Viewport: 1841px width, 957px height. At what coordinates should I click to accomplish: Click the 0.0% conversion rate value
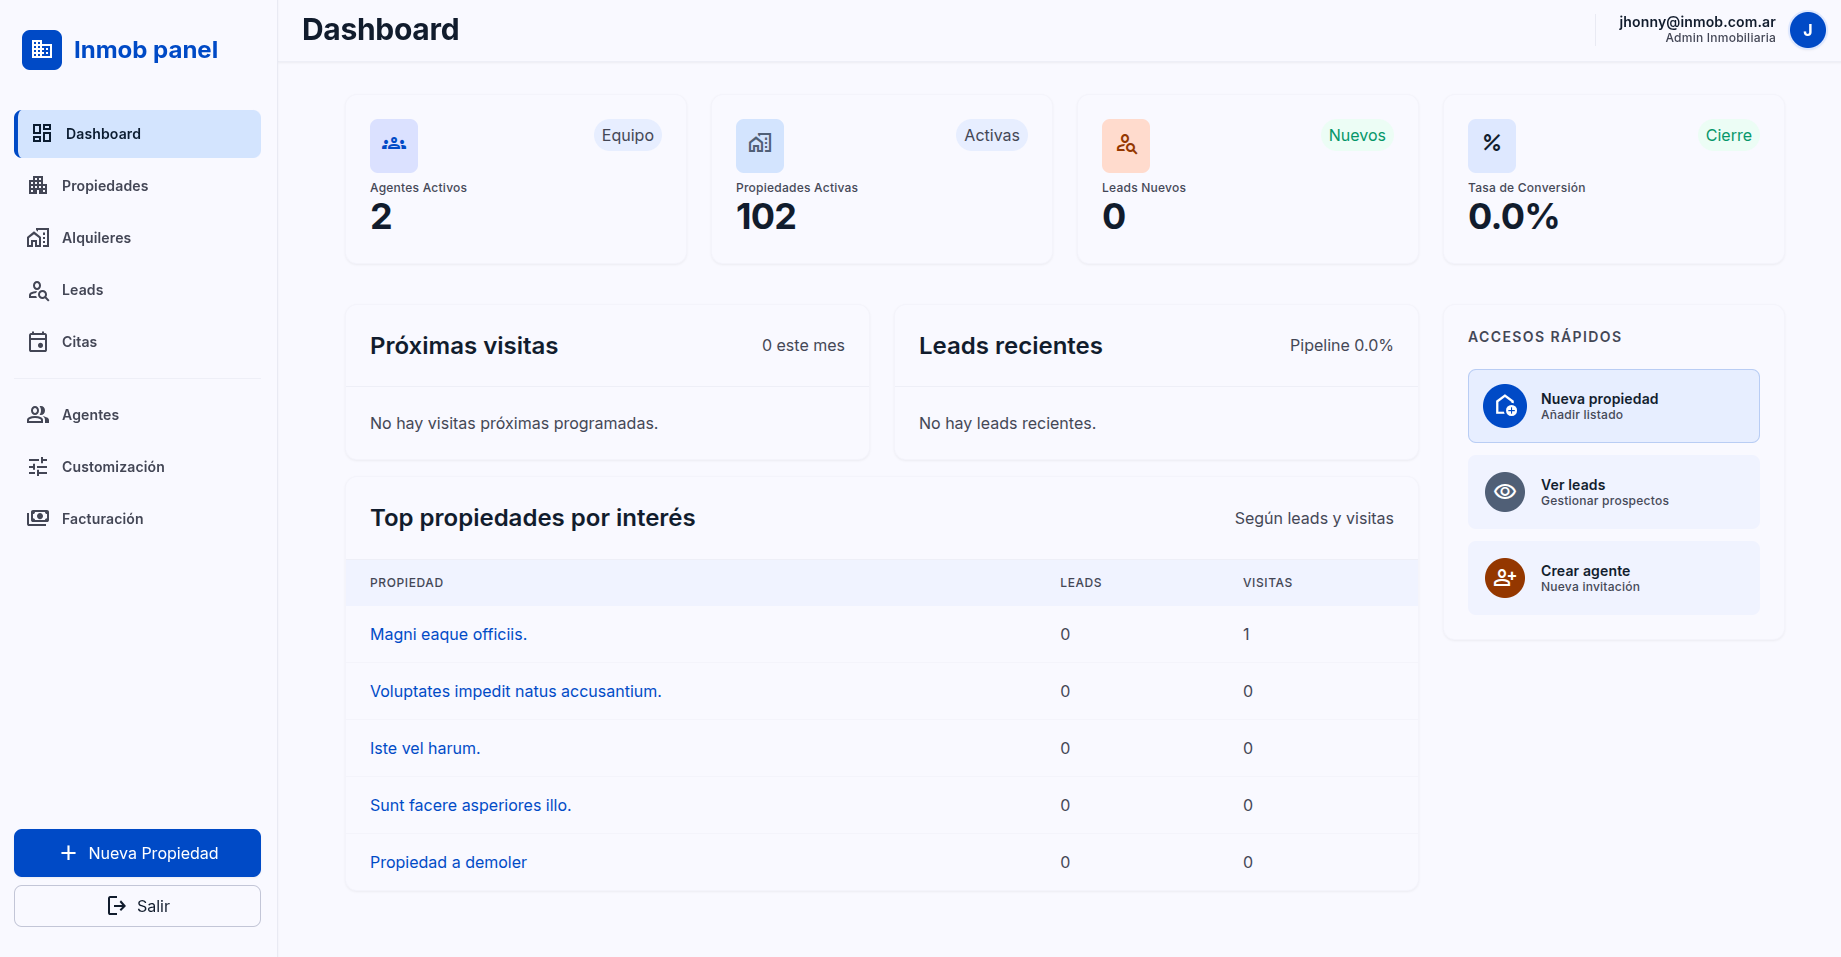coord(1513,217)
